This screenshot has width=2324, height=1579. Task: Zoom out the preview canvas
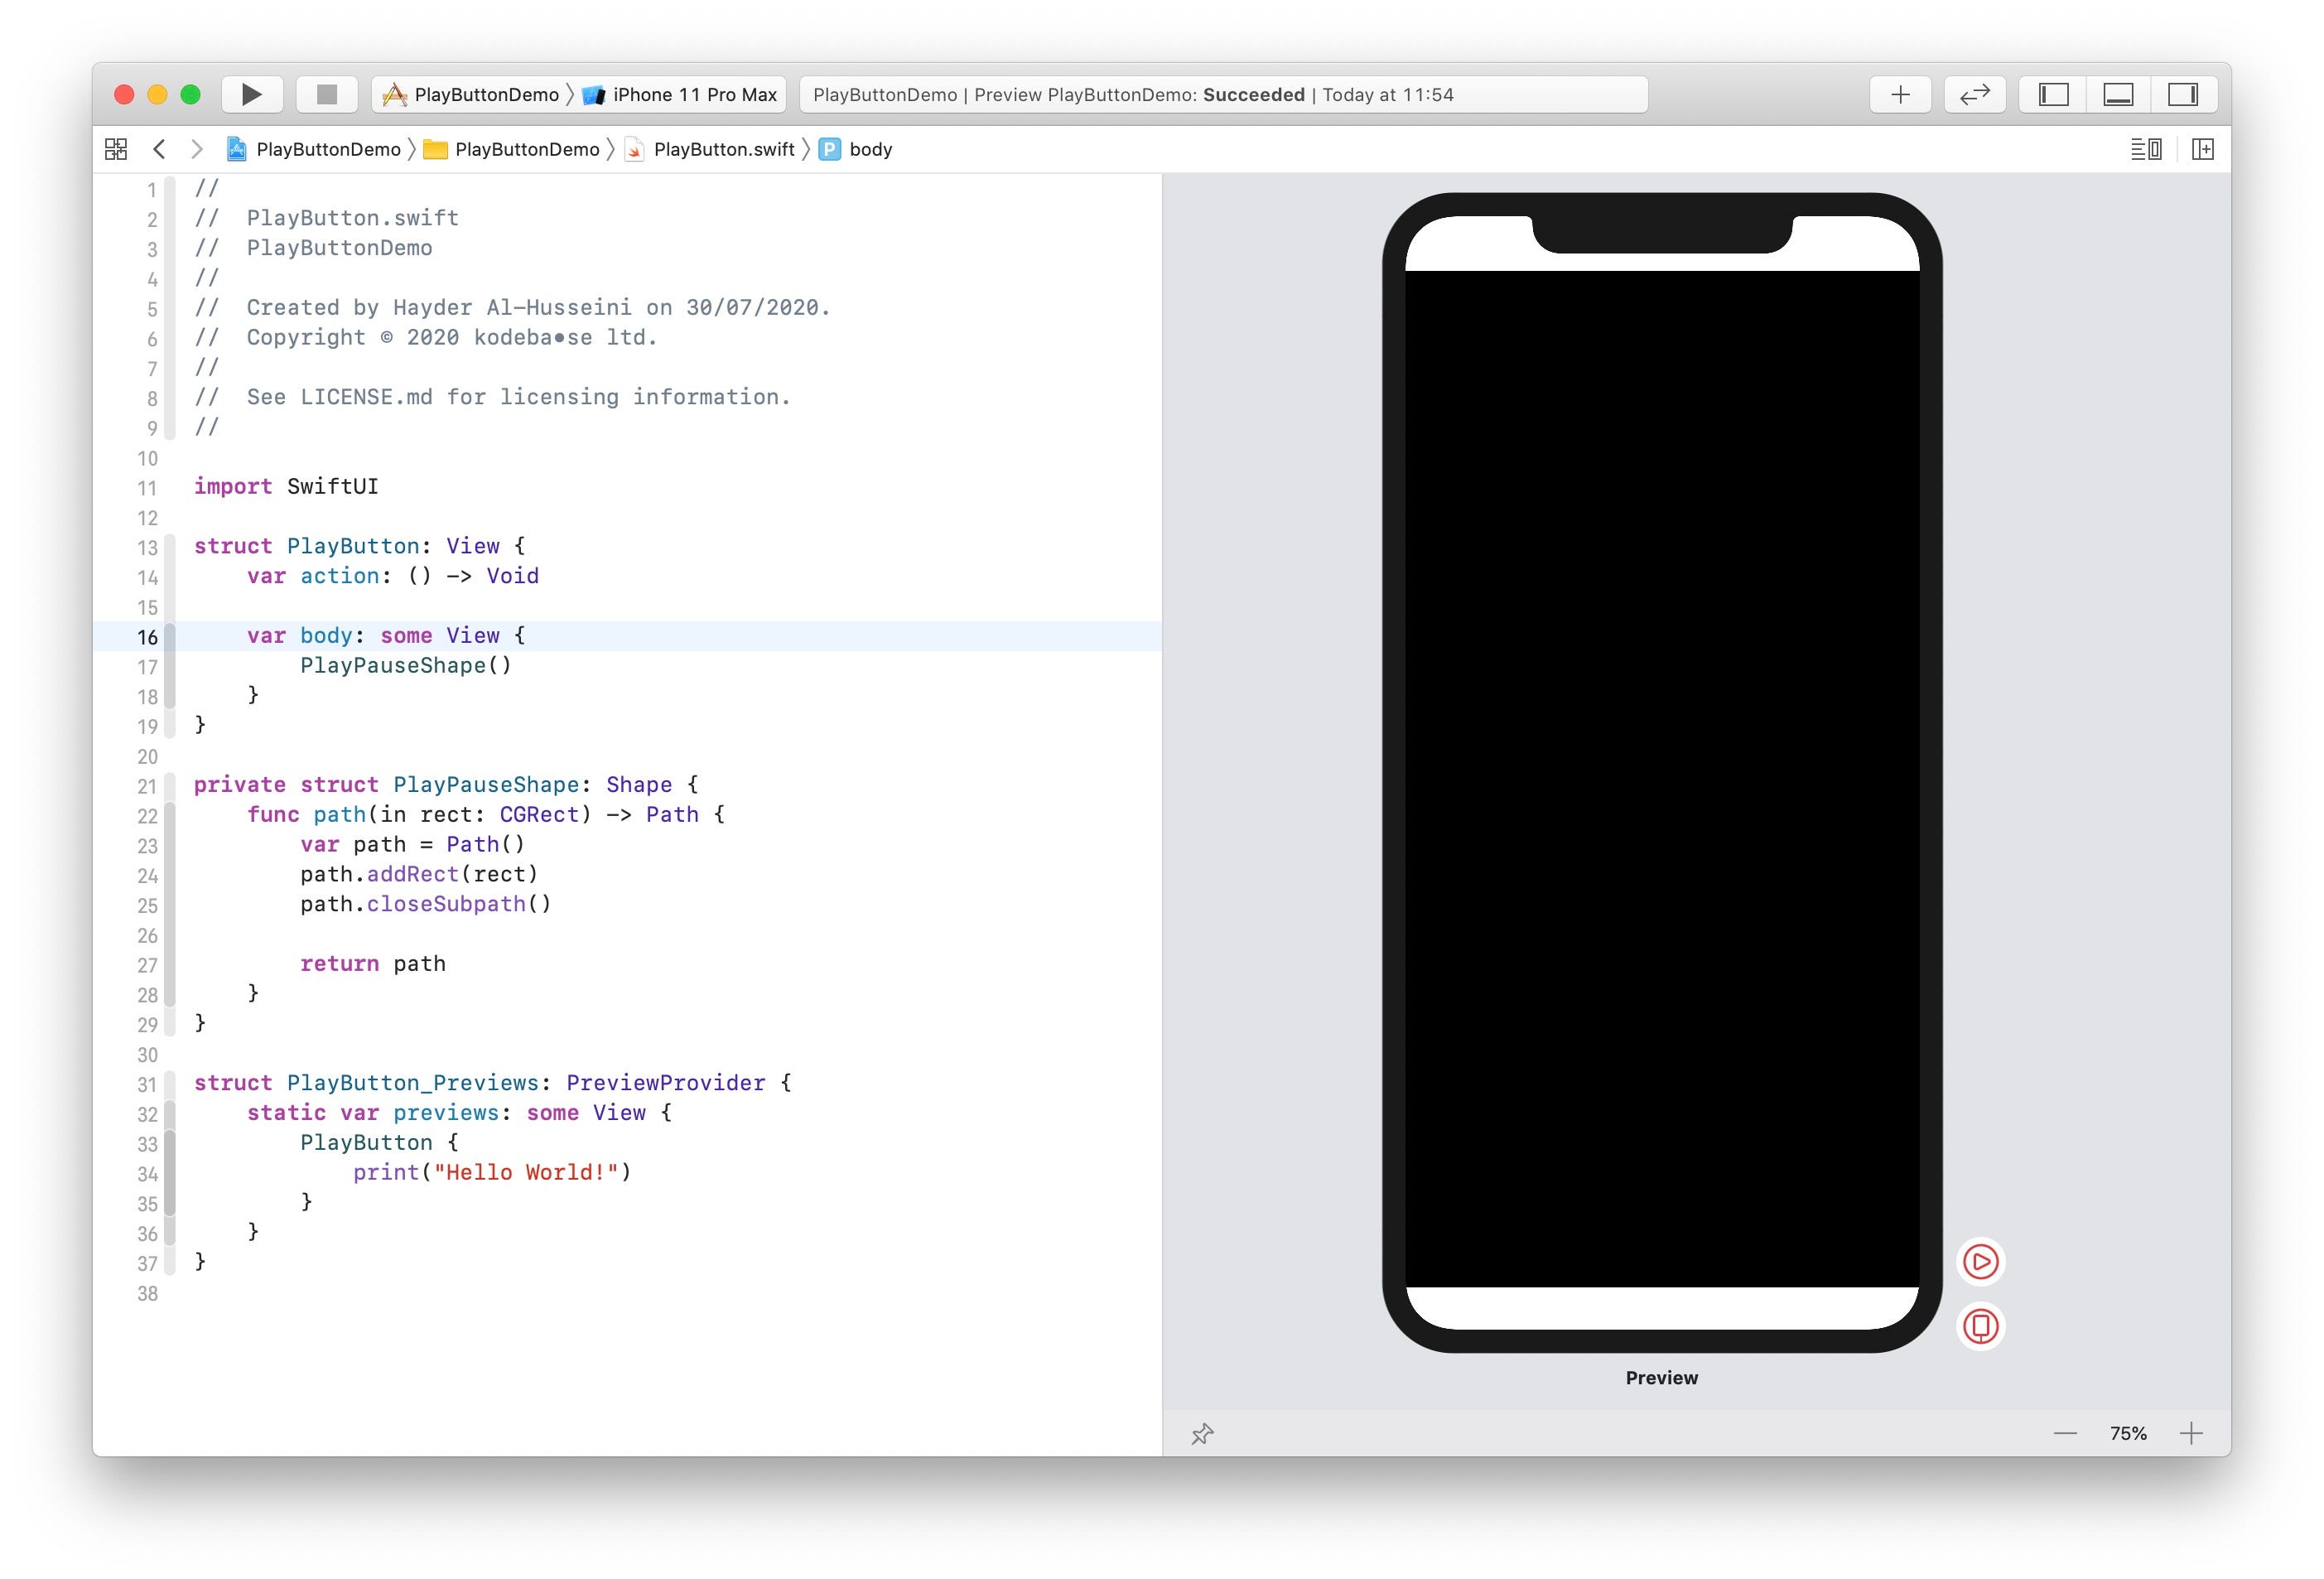[2065, 1434]
